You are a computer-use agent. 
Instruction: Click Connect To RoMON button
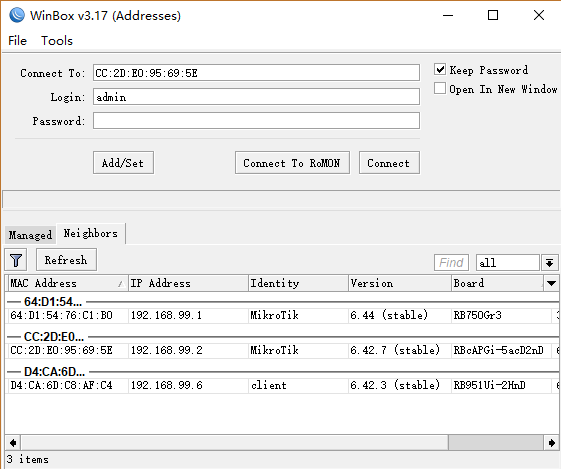pyautogui.click(x=292, y=163)
